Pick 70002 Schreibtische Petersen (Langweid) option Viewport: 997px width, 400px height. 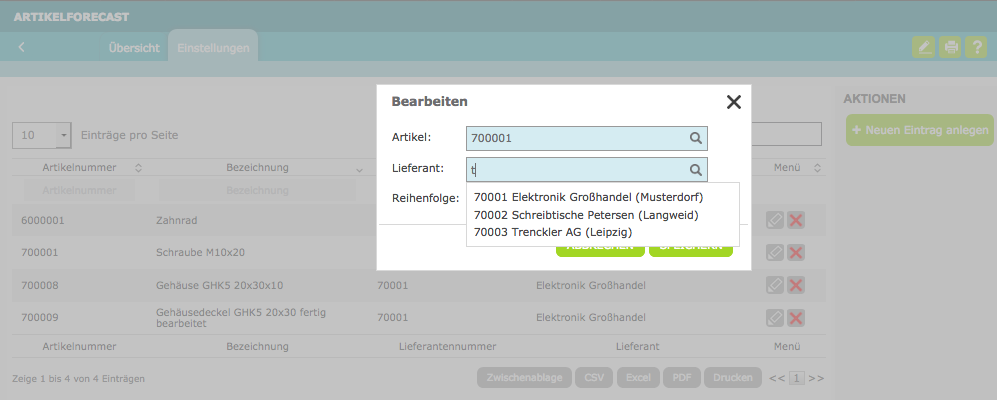(x=586, y=215)
